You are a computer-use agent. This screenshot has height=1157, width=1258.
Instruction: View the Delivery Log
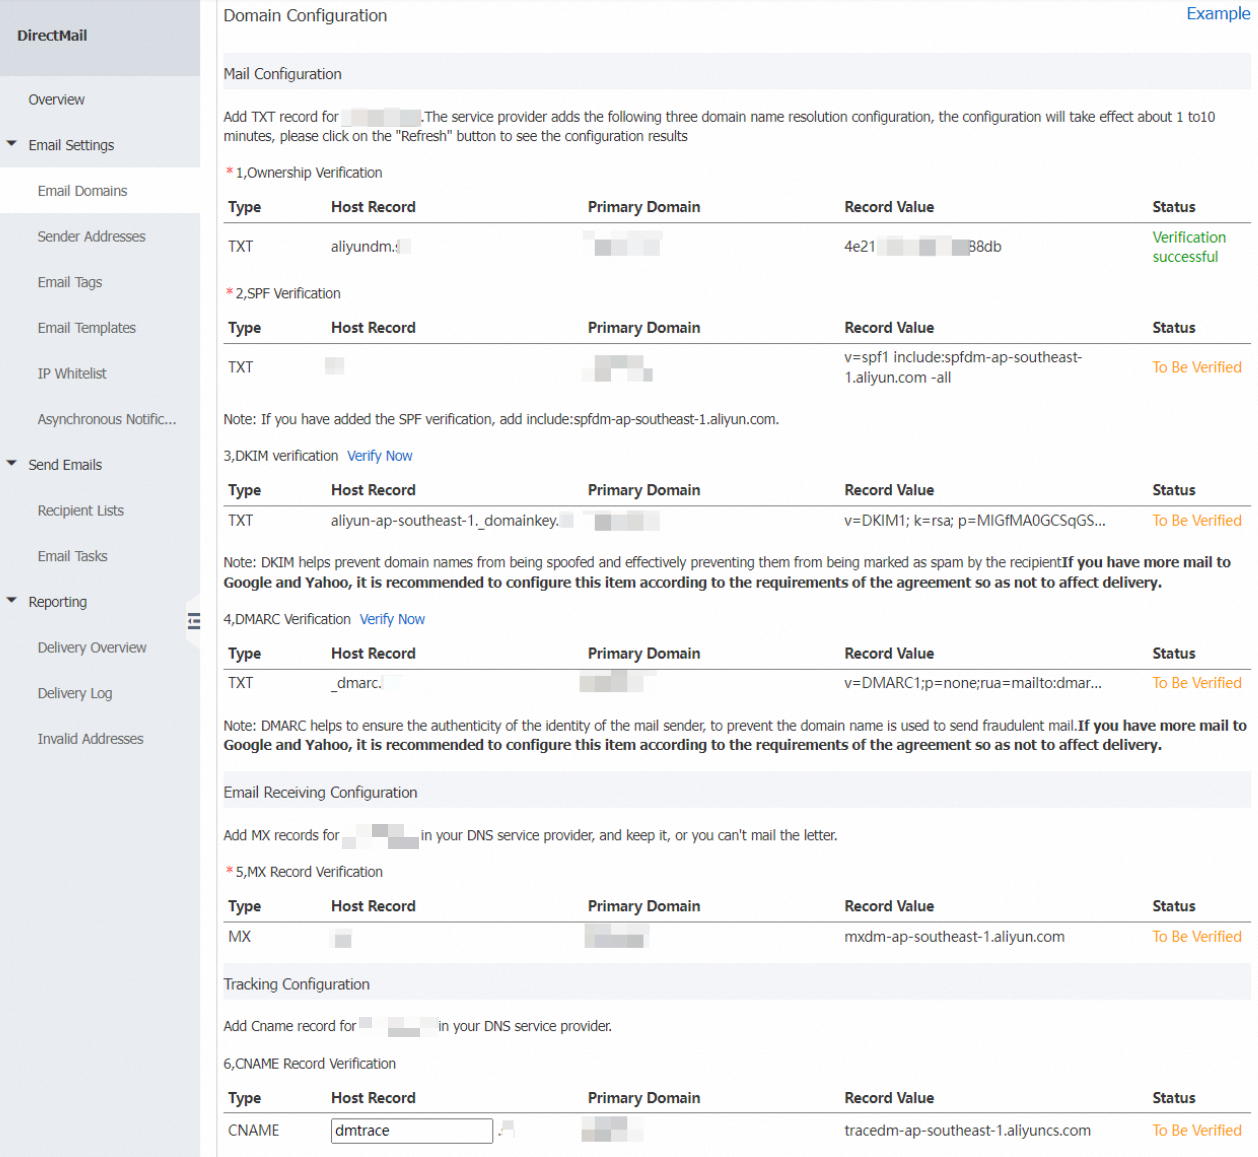point(75,694)
